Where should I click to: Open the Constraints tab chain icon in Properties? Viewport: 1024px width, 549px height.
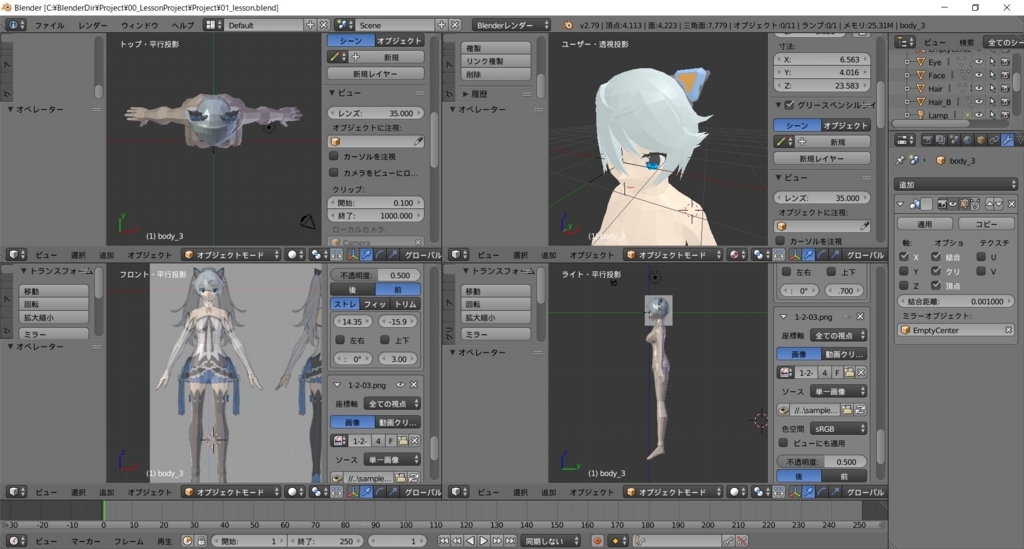tap(994, 140)
